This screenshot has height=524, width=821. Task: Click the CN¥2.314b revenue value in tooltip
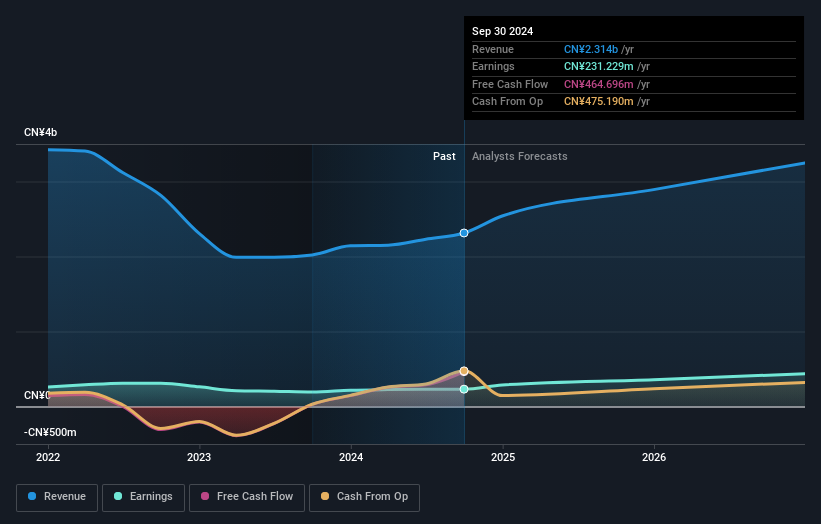point(591,49)
